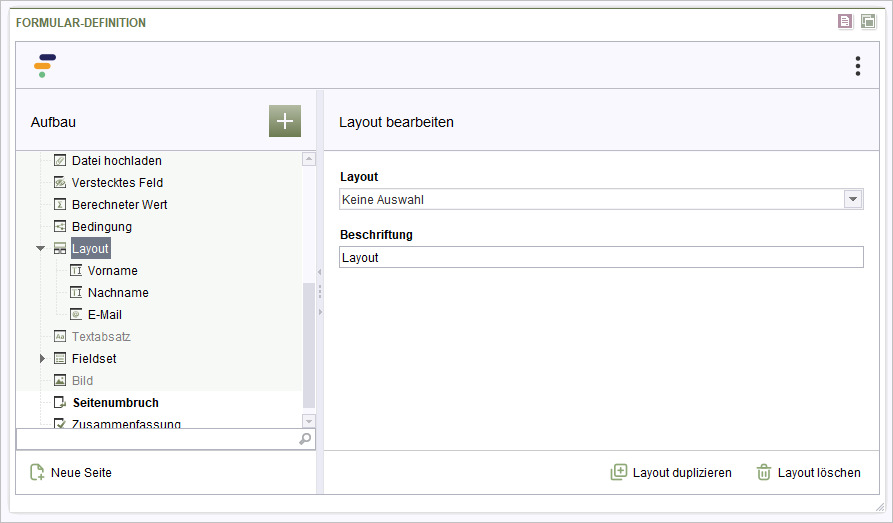Select the Vorname field item
Image resolution: width=893 pixels, height=523 pixels.
tap(113, 271)
